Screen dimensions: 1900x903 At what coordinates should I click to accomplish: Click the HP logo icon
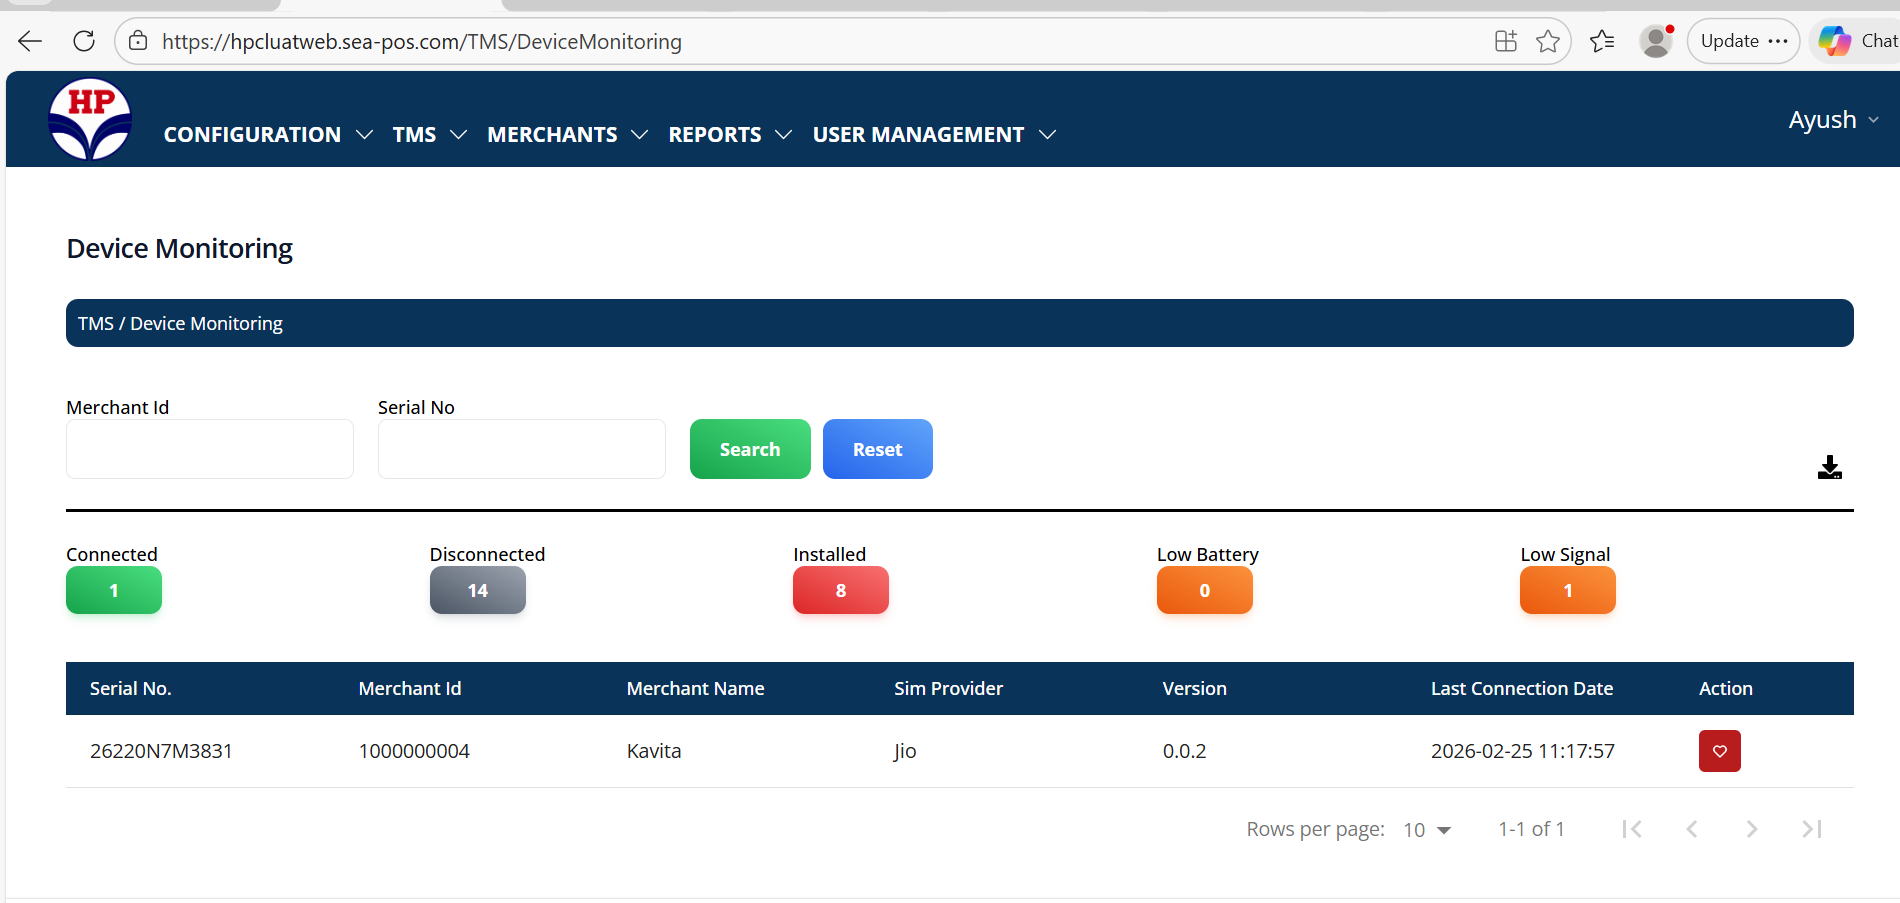(x=90, y=119)
